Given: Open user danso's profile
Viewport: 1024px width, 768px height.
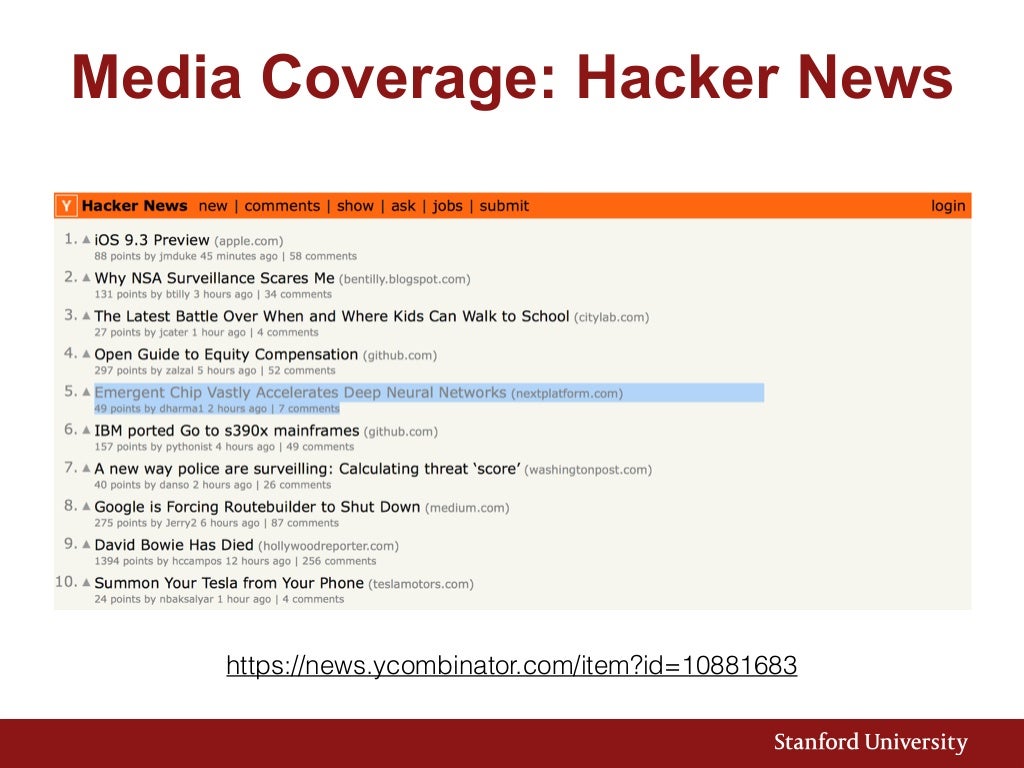Looking at the screenshot, I should [174, 485].
